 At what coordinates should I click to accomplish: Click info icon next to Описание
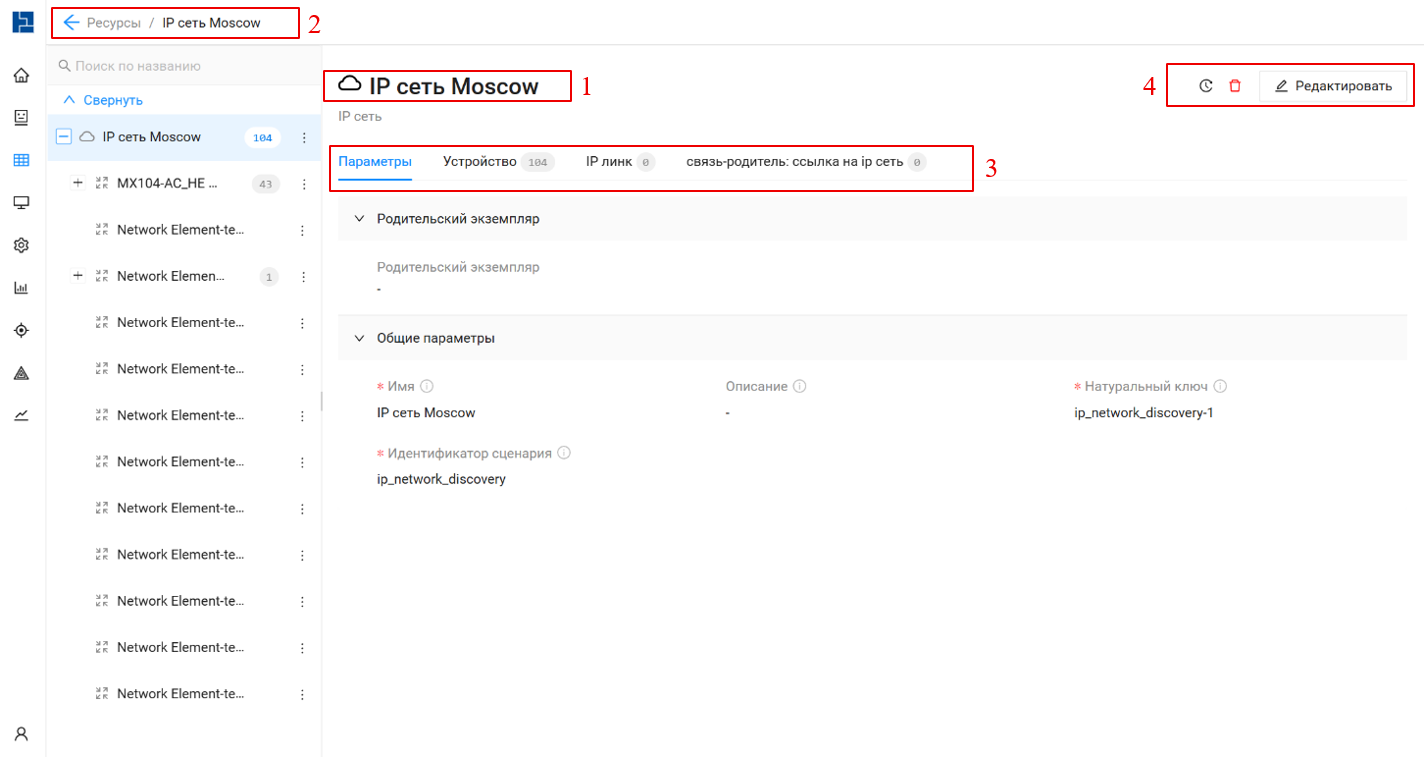800,386
